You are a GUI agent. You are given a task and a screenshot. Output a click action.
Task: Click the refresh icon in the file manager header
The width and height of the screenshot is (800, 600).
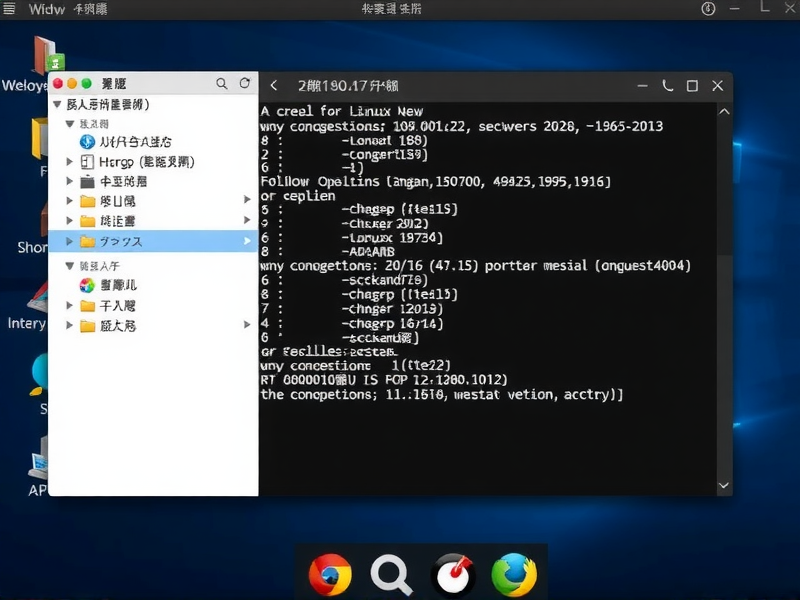pos(243,84)
